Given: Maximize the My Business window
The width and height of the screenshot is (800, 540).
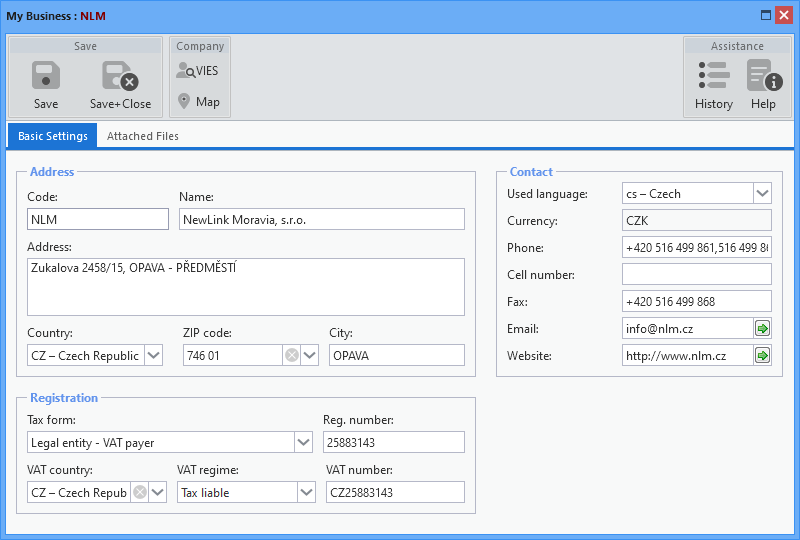Looking at the screenshot, I should click(766, 15).
